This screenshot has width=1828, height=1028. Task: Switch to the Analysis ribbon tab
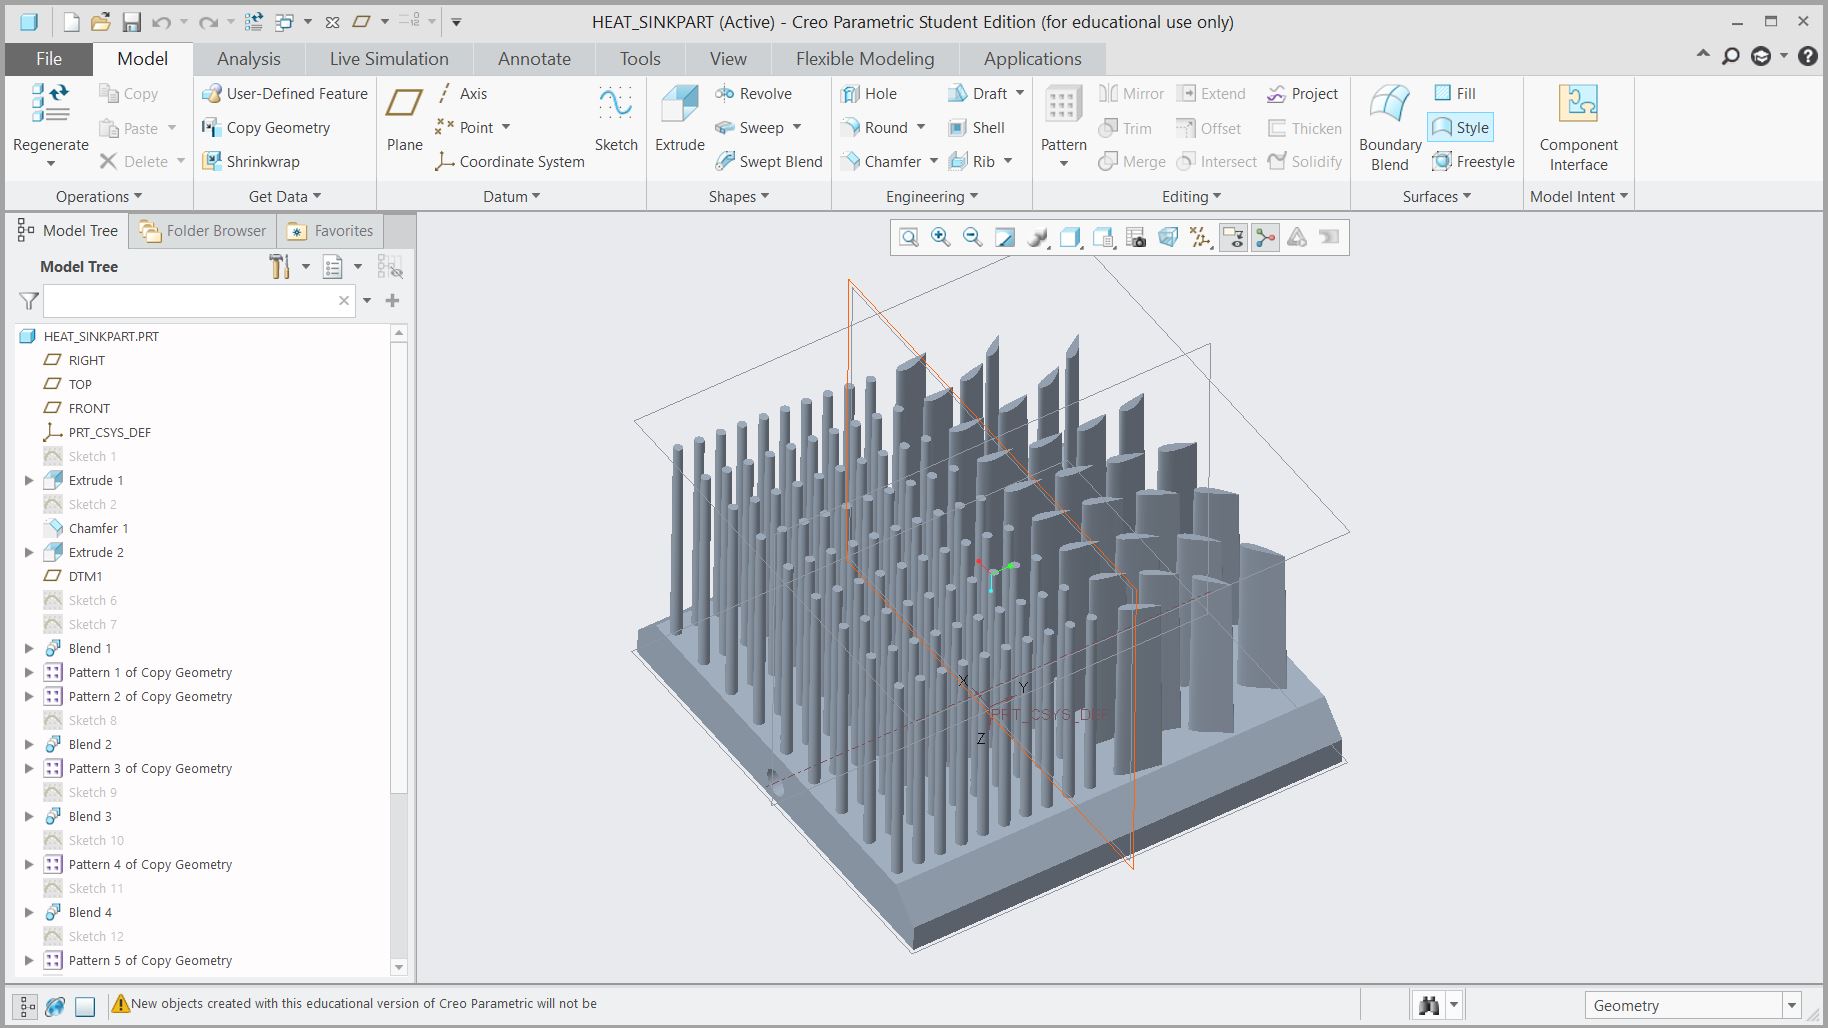[x=248, y=59]
